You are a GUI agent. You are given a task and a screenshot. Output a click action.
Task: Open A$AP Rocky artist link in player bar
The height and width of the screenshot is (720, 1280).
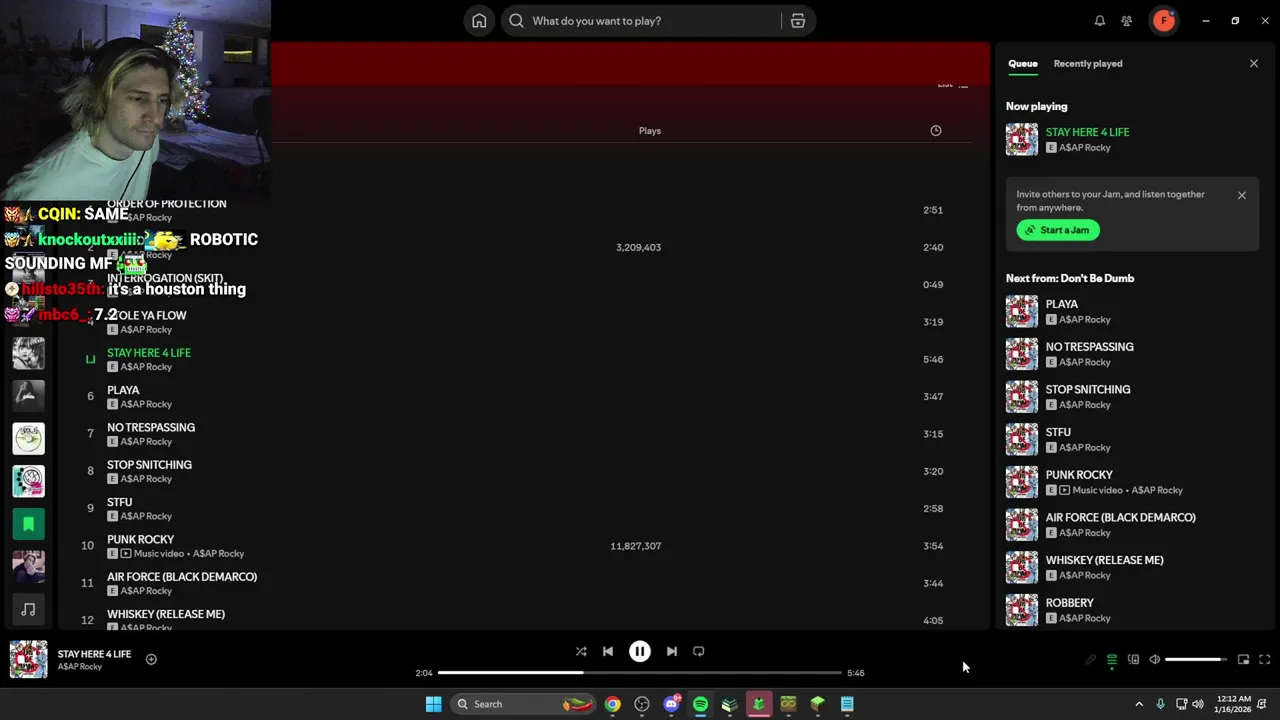[x=80, y=667]
